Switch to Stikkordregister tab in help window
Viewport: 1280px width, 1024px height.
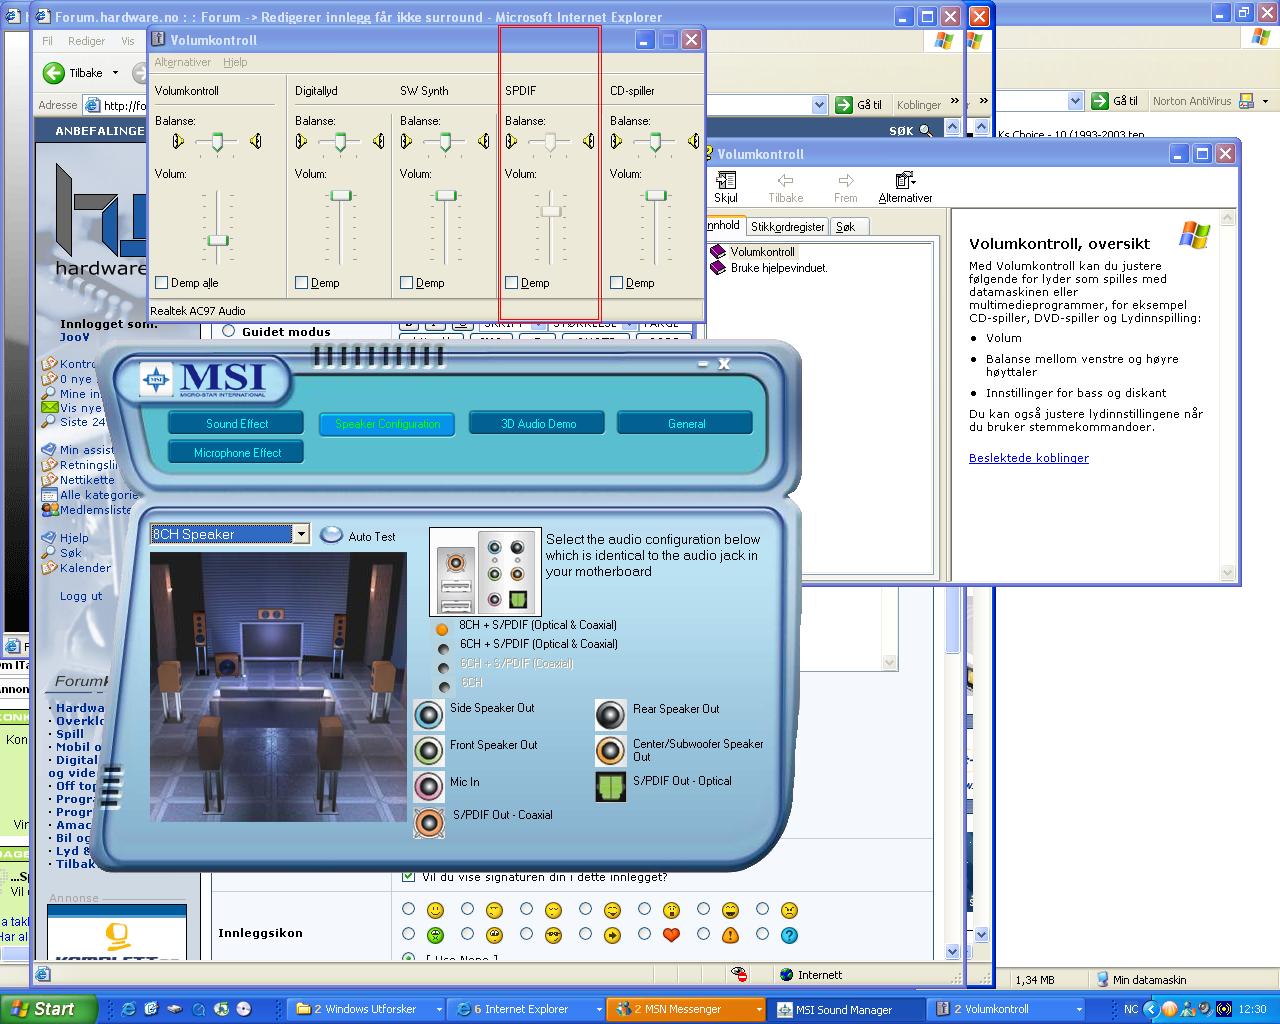point(788,227)
